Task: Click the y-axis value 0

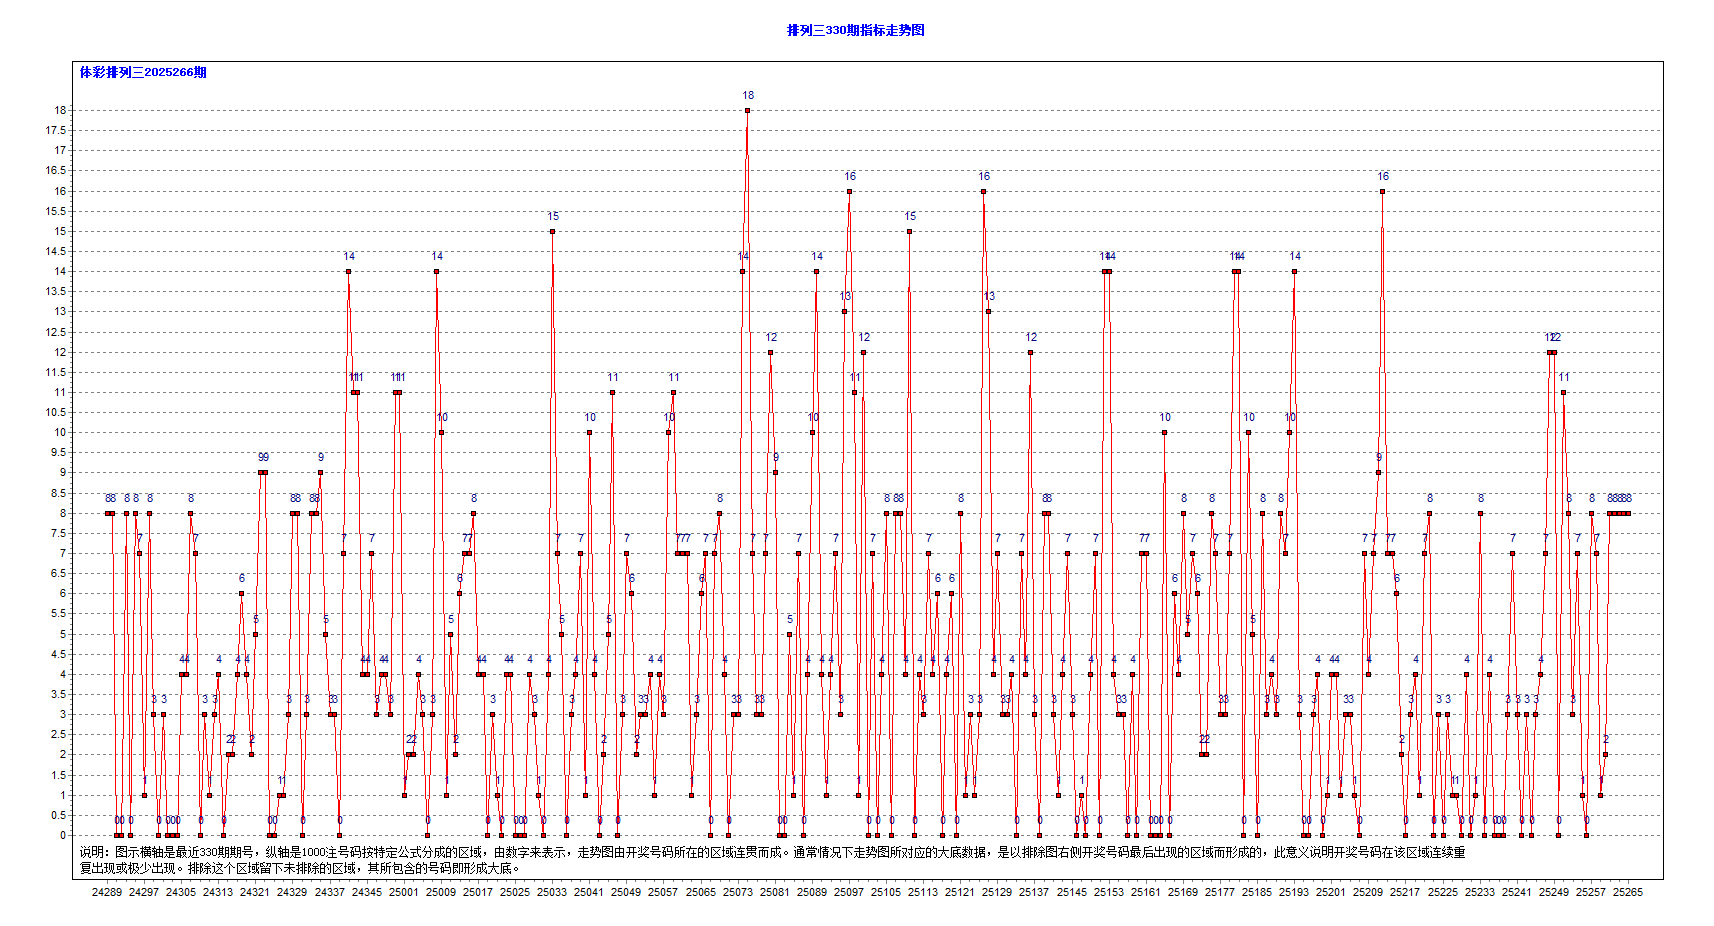Action: point(64,834)
